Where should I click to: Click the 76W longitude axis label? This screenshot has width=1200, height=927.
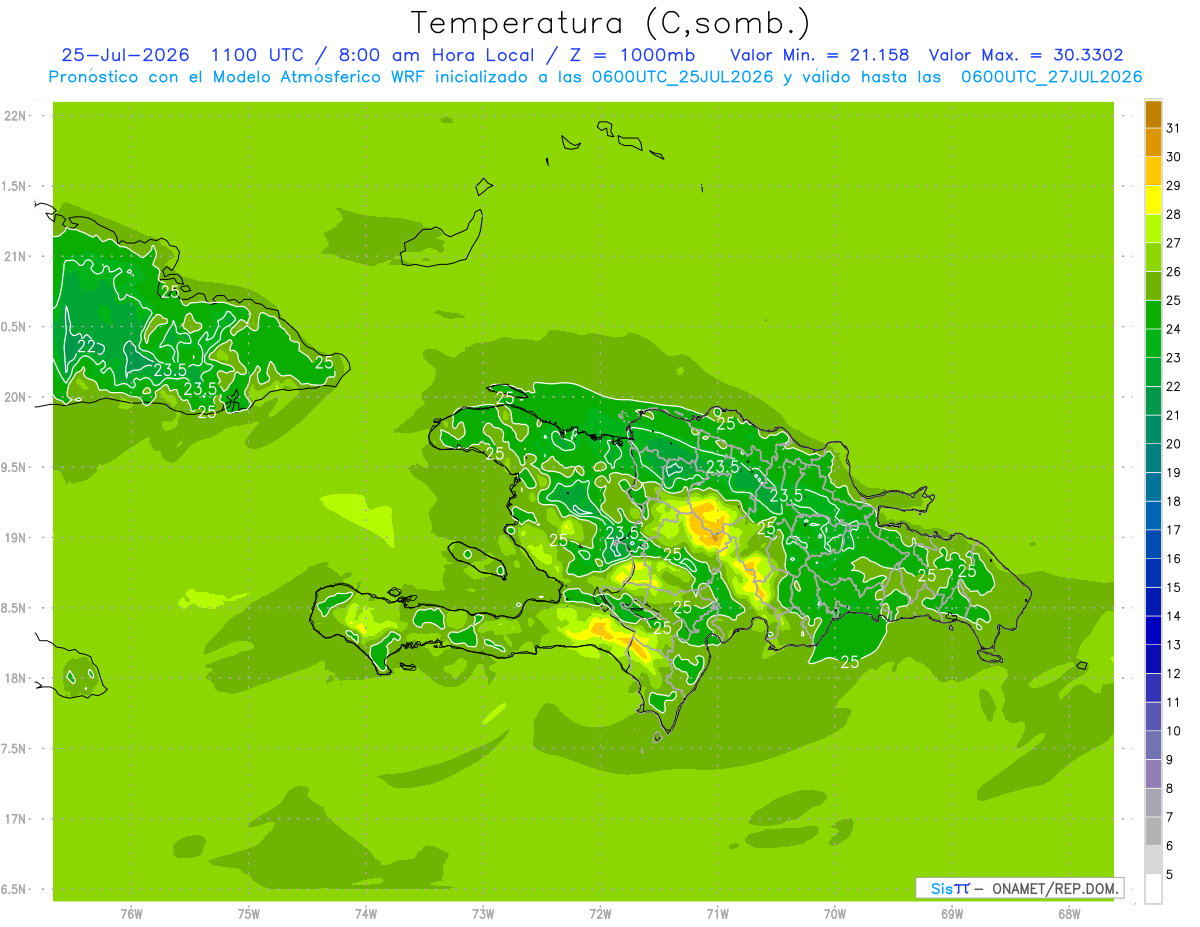pyautogui.click(x=131, y=913)
